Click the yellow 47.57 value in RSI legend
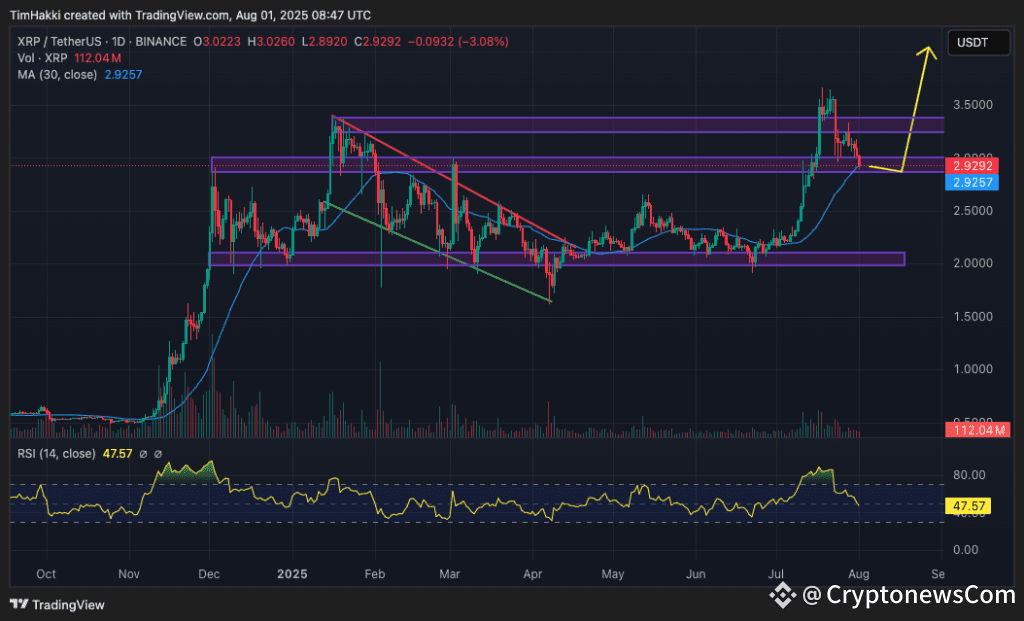The height and width of the screenshot is (621, 1024). click(x=118, y=454)
